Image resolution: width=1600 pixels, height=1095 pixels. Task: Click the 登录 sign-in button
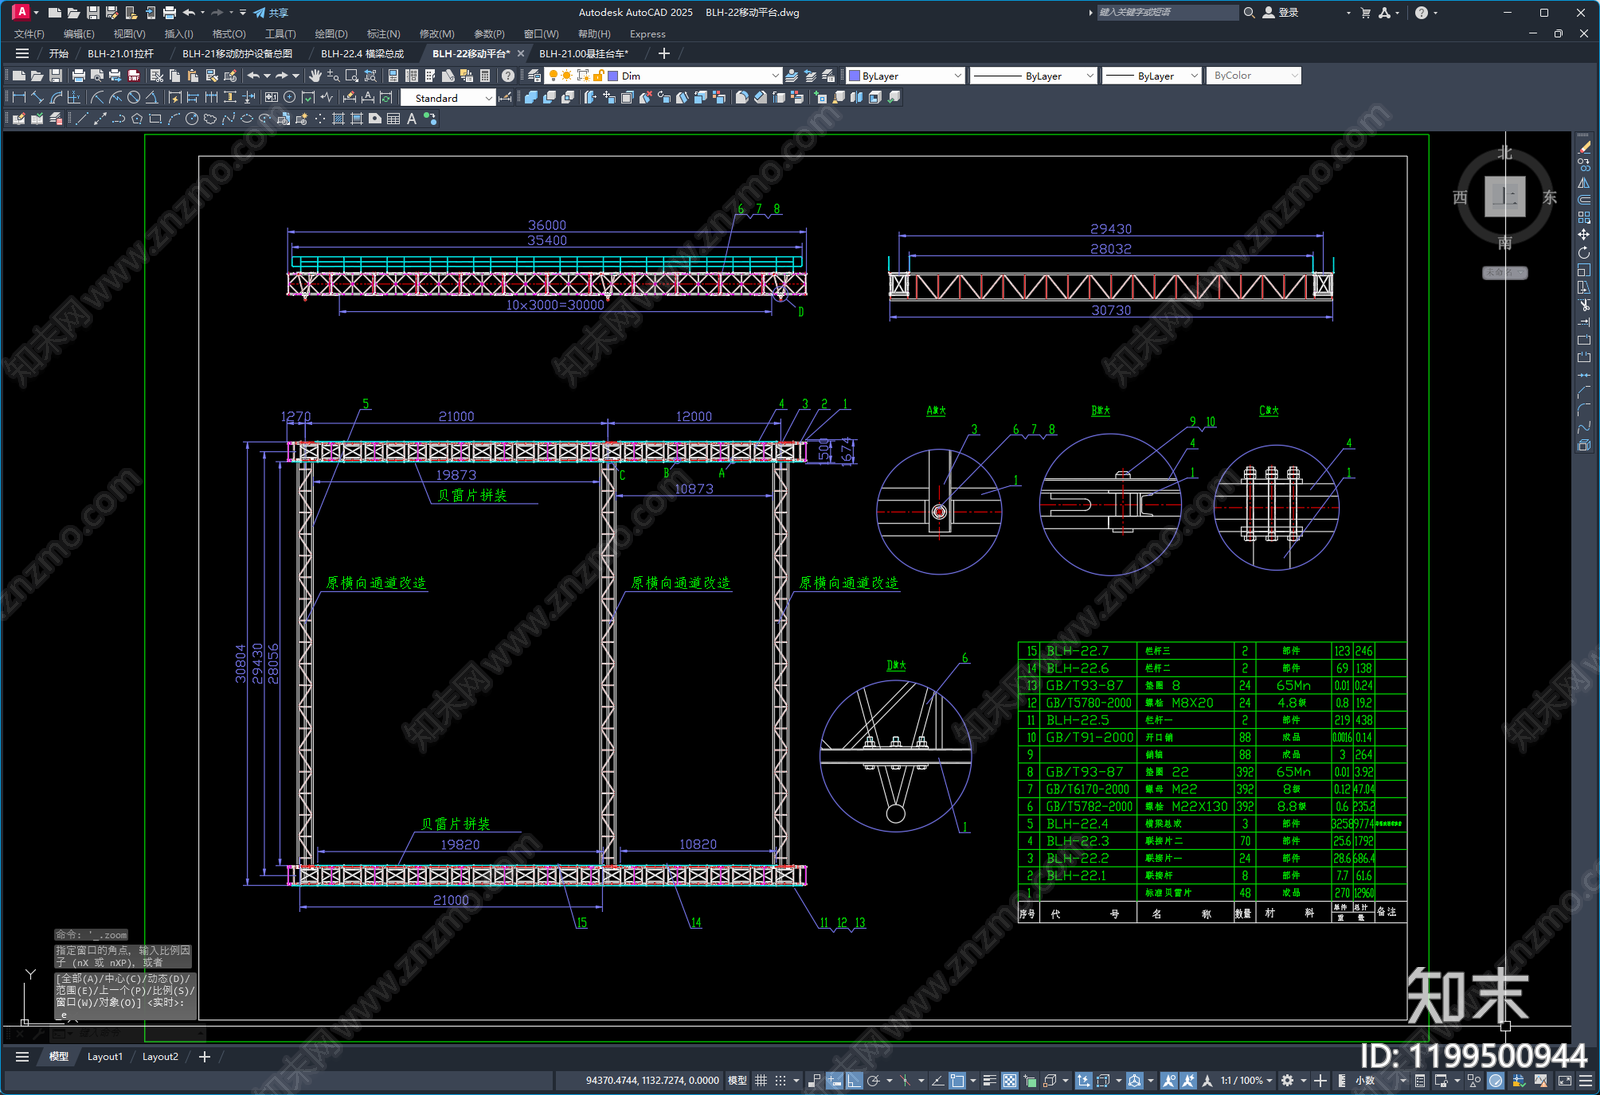tap(1281, 13)
